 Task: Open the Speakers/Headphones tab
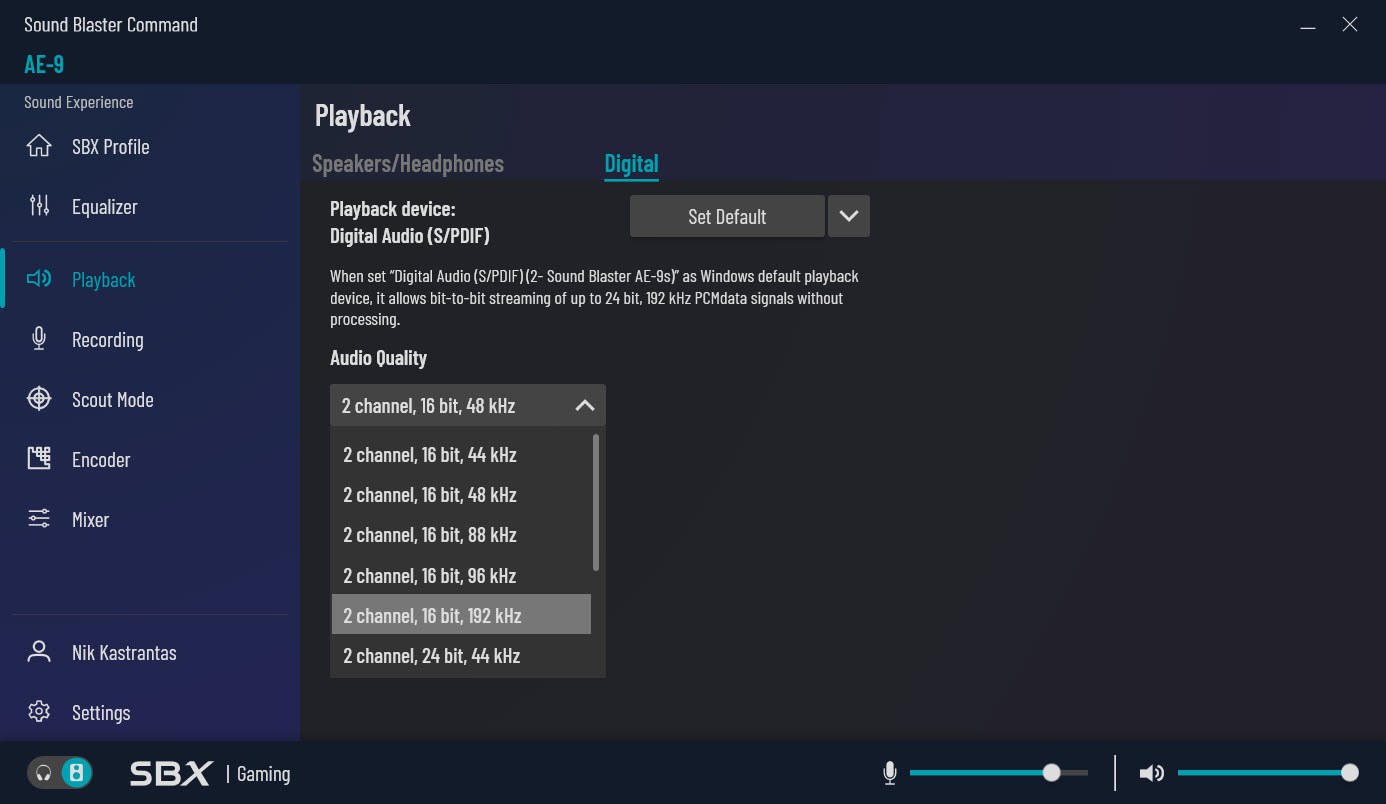pyautogui.click(x=408, y=163)
